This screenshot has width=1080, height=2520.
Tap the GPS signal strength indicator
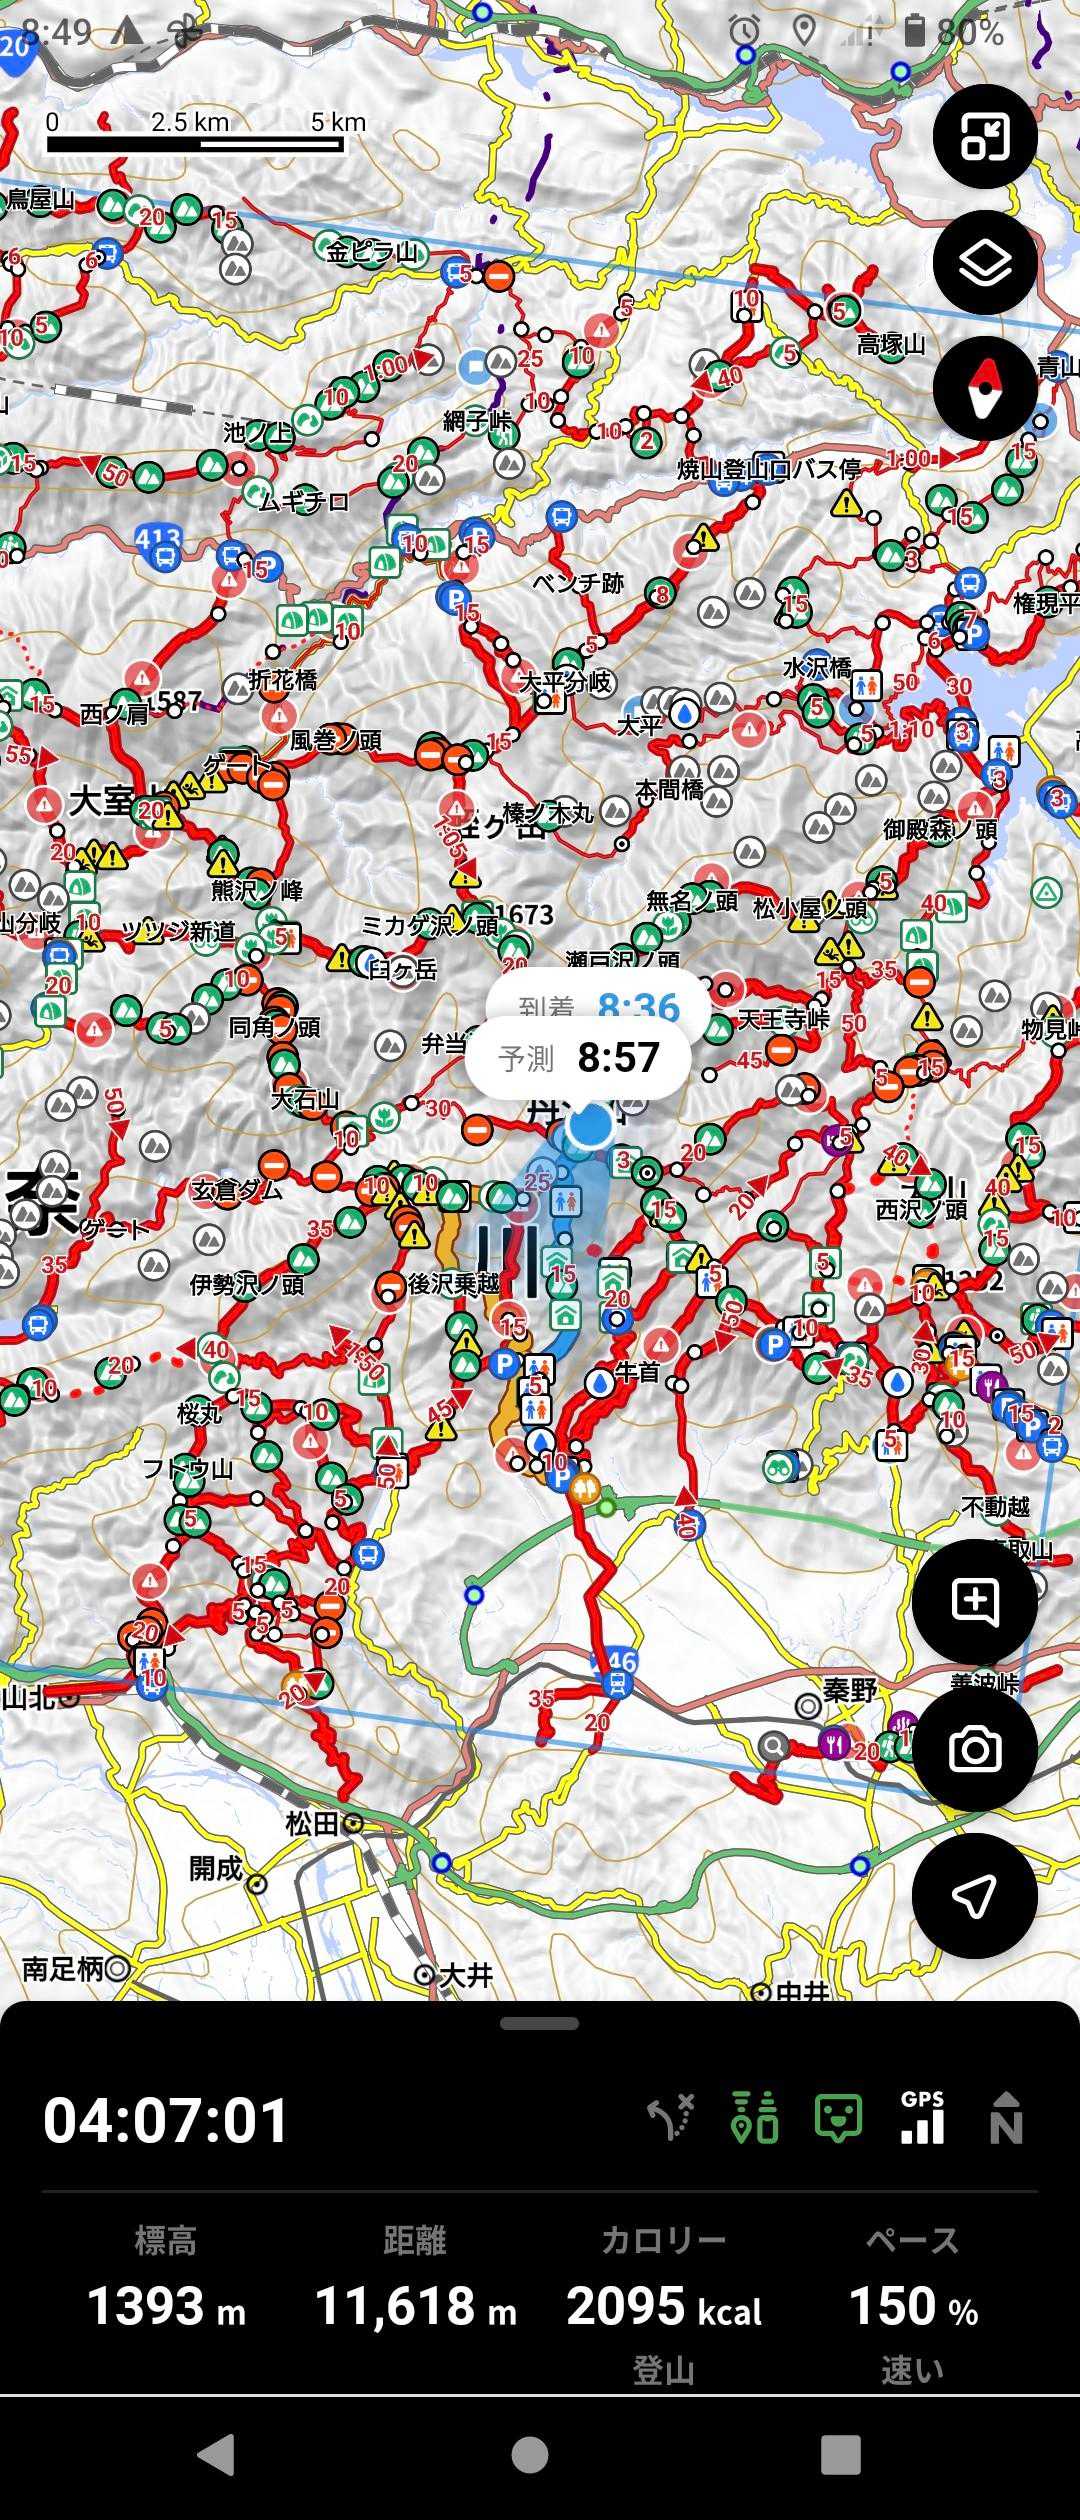tap(922, 2118)
